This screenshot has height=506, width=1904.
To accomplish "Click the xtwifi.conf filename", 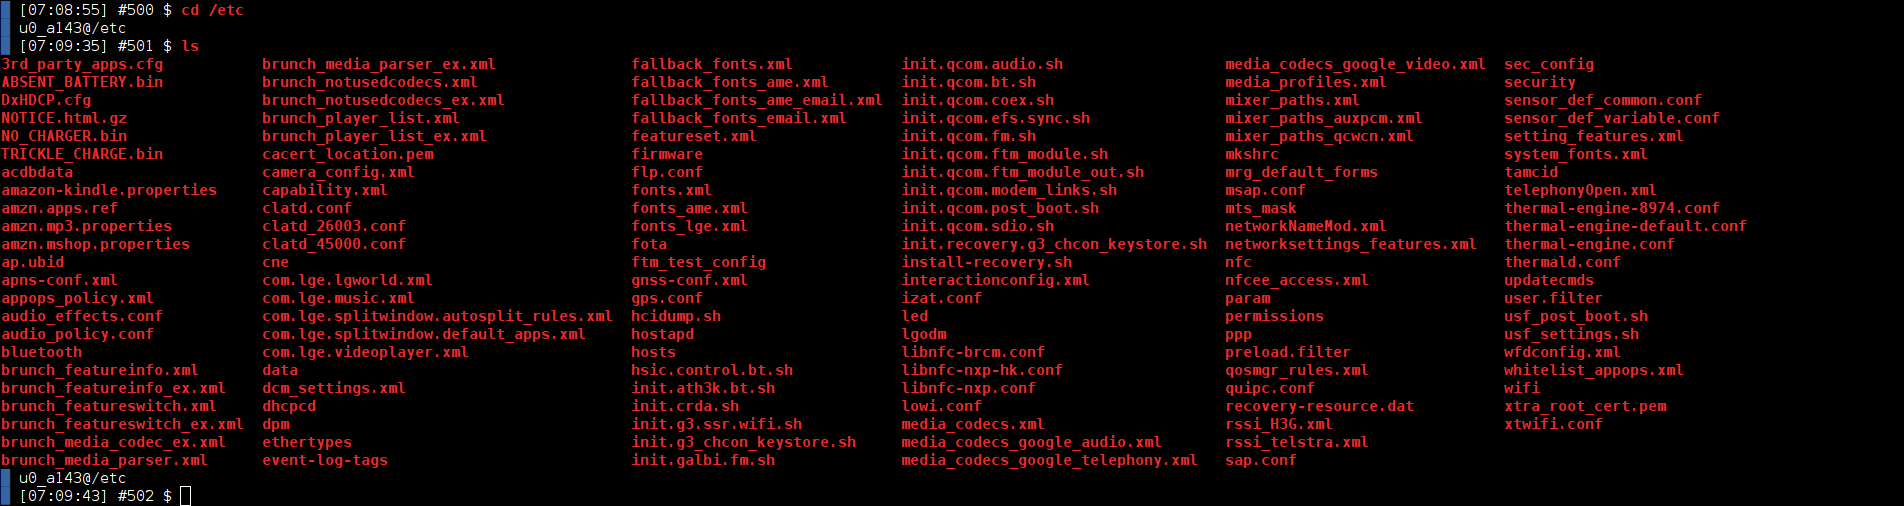I will click(x=1553, y=424).
